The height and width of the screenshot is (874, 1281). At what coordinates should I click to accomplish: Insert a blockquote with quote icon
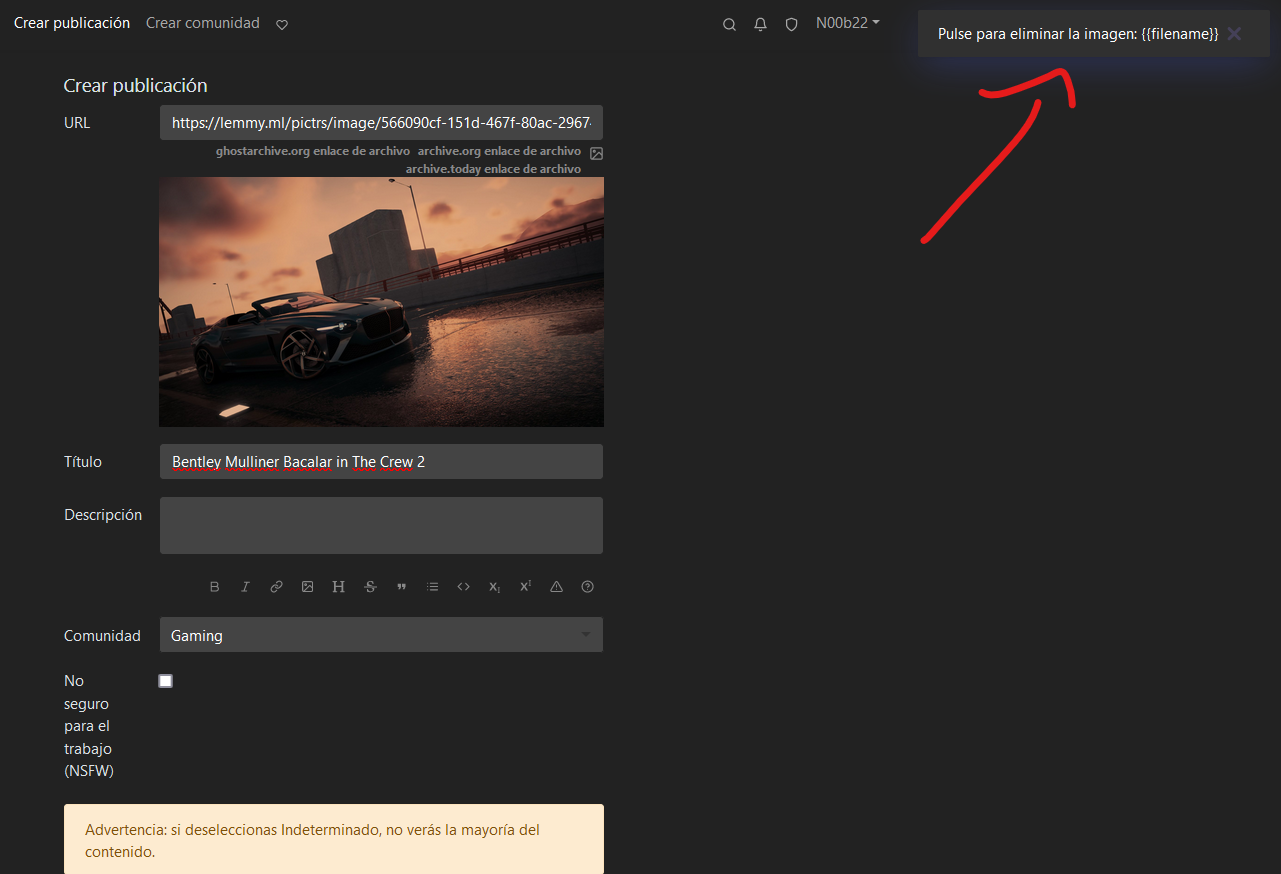click(x=401, y=587)
